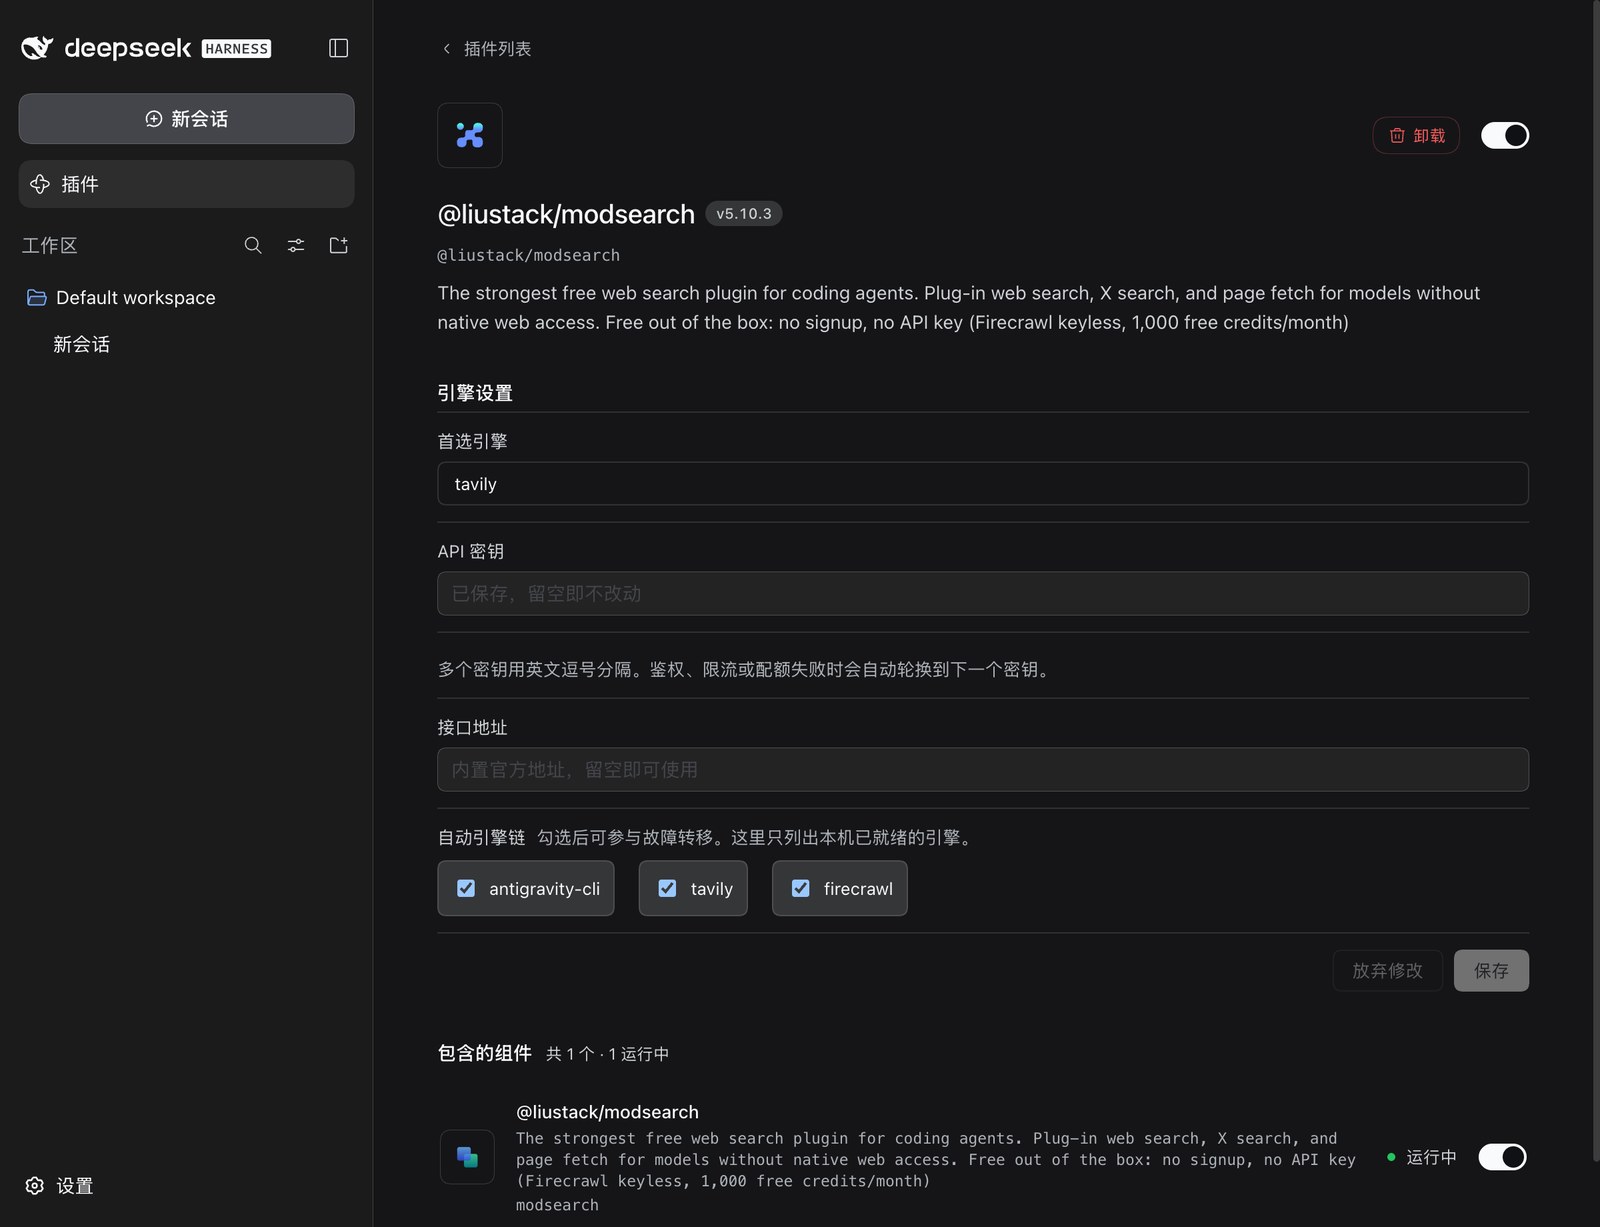Focus the API 密钥 input field
The image size is (1600, 1227).
point(983,594)
